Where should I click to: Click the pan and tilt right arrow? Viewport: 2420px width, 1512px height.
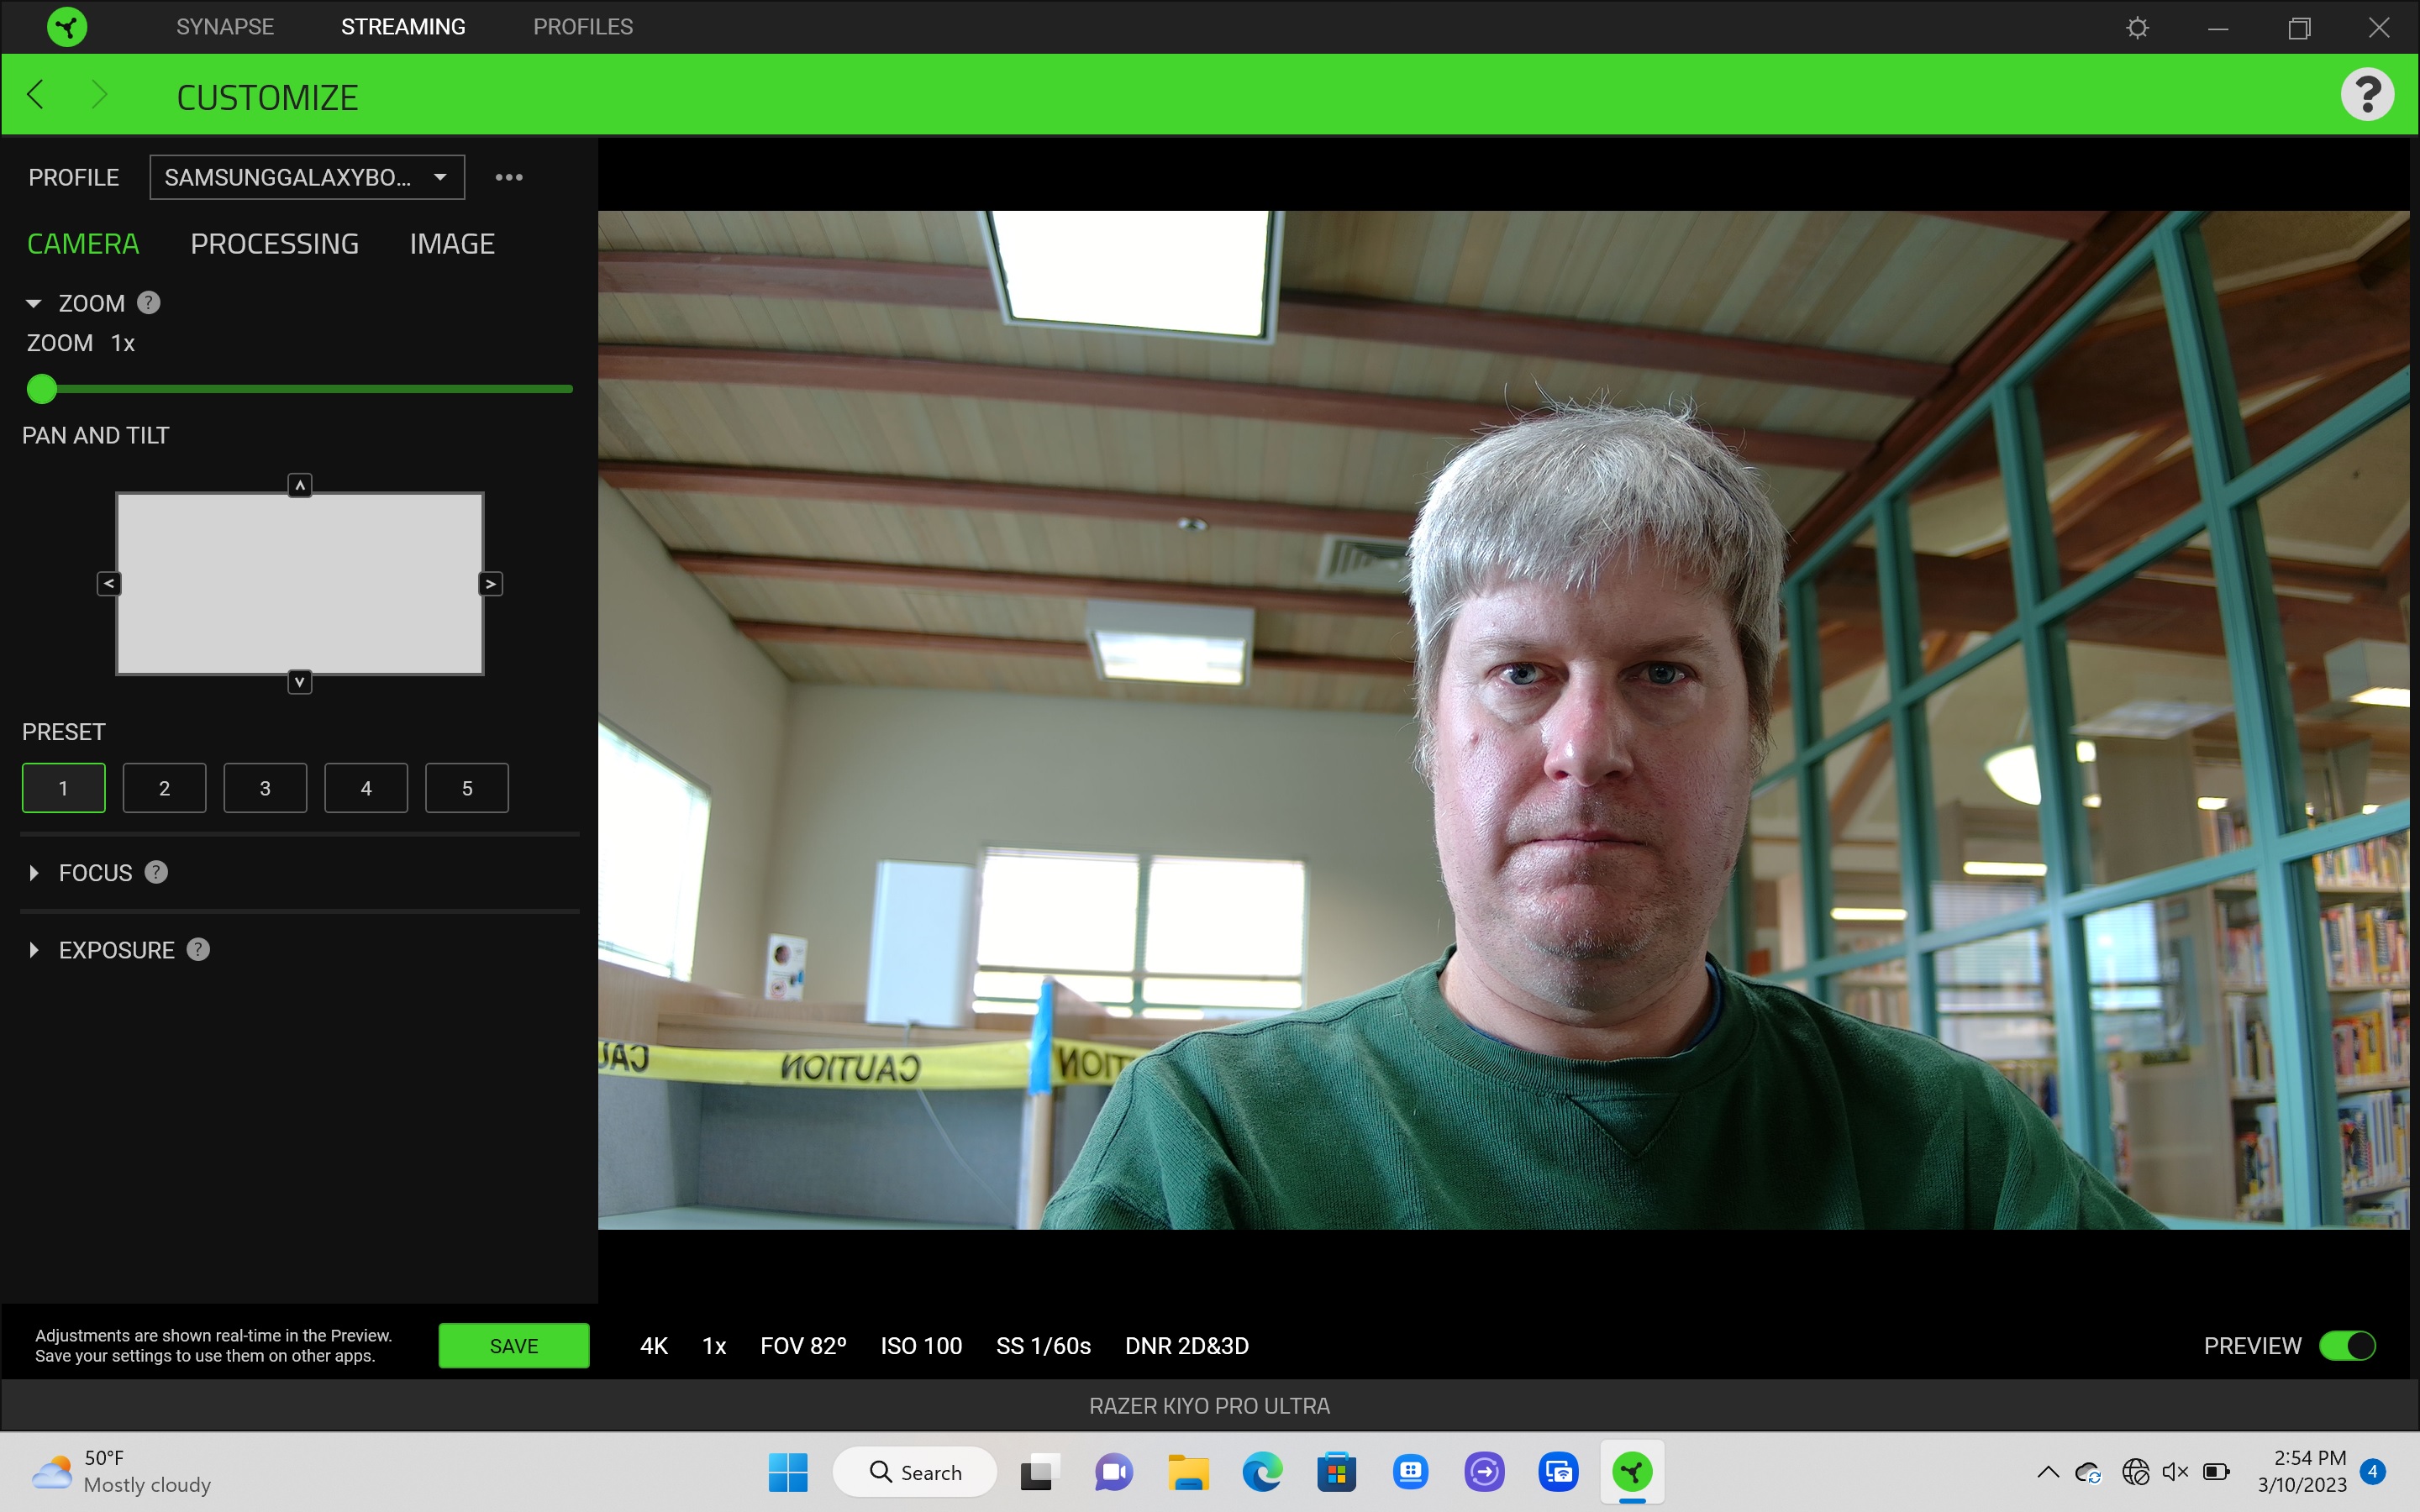[x=492, y=582]
